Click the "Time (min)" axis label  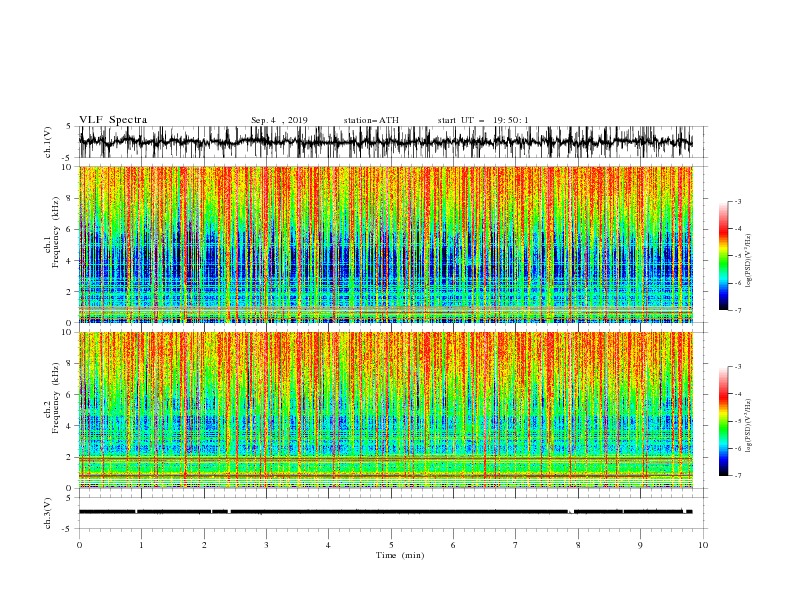tap(400, 555)
